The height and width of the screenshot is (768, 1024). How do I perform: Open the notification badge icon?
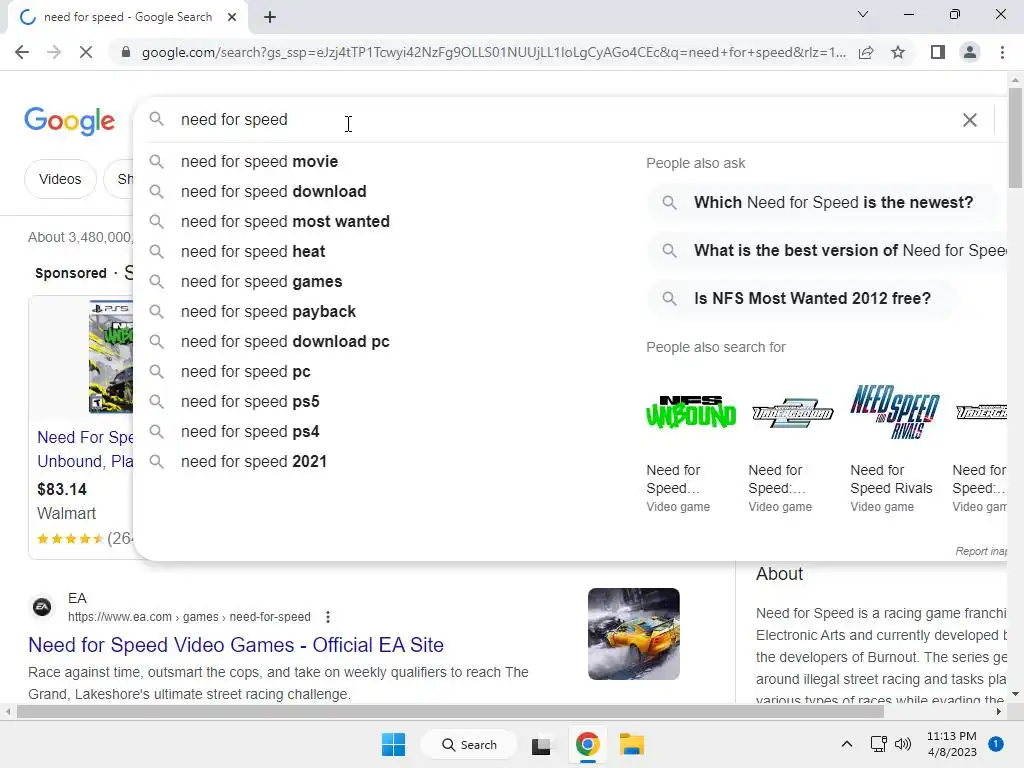pos(996,744)
